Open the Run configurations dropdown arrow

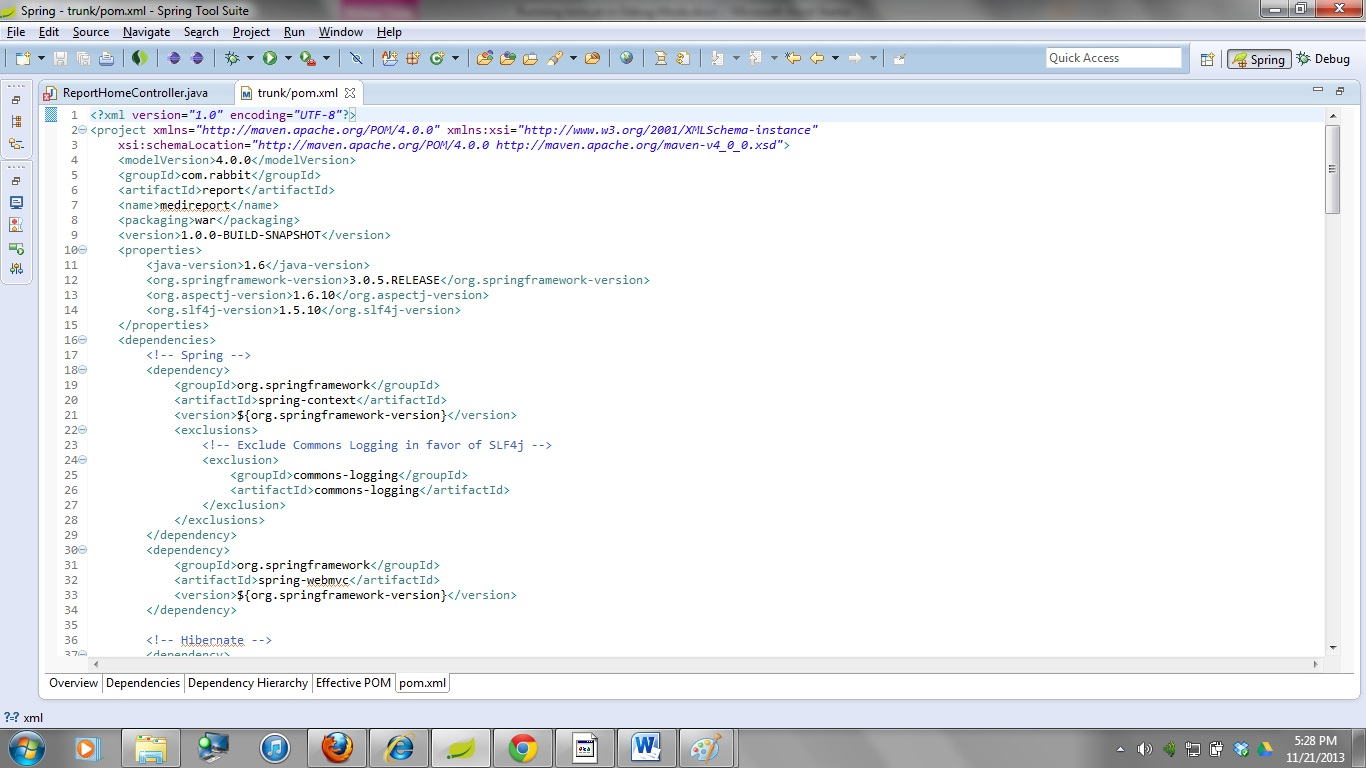pos(288,58)
